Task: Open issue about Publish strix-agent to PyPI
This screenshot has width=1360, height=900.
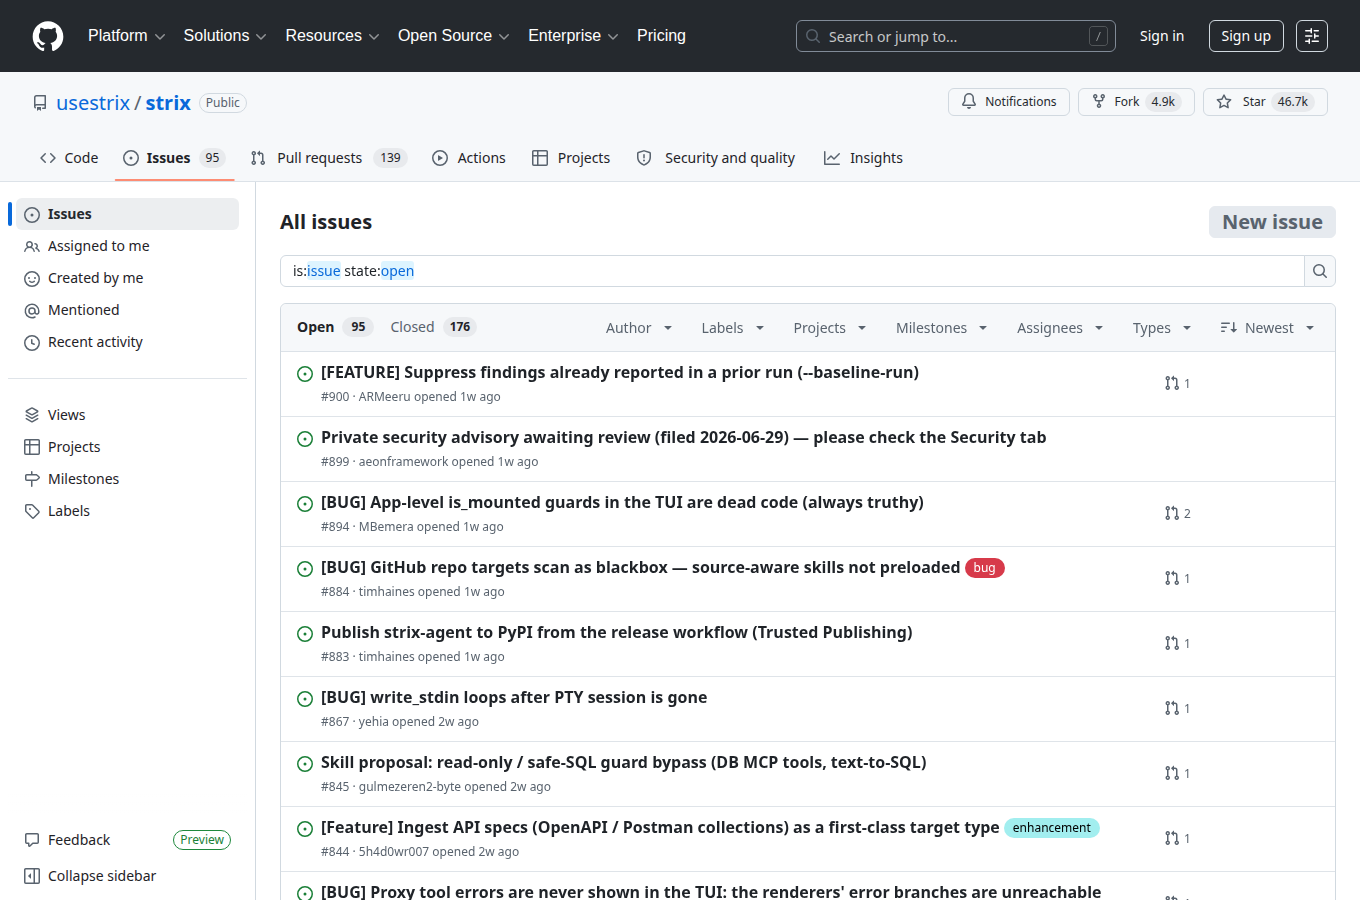Action: [x=617, y=632]
